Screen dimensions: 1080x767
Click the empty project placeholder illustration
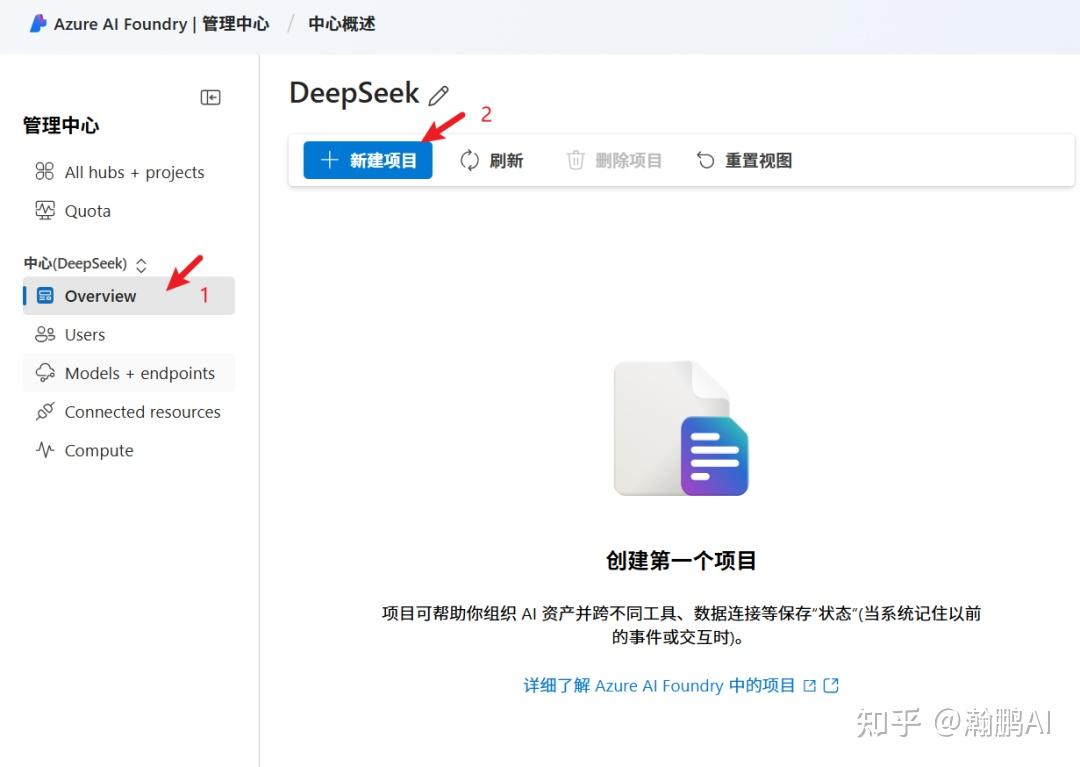tap(681, 428)
